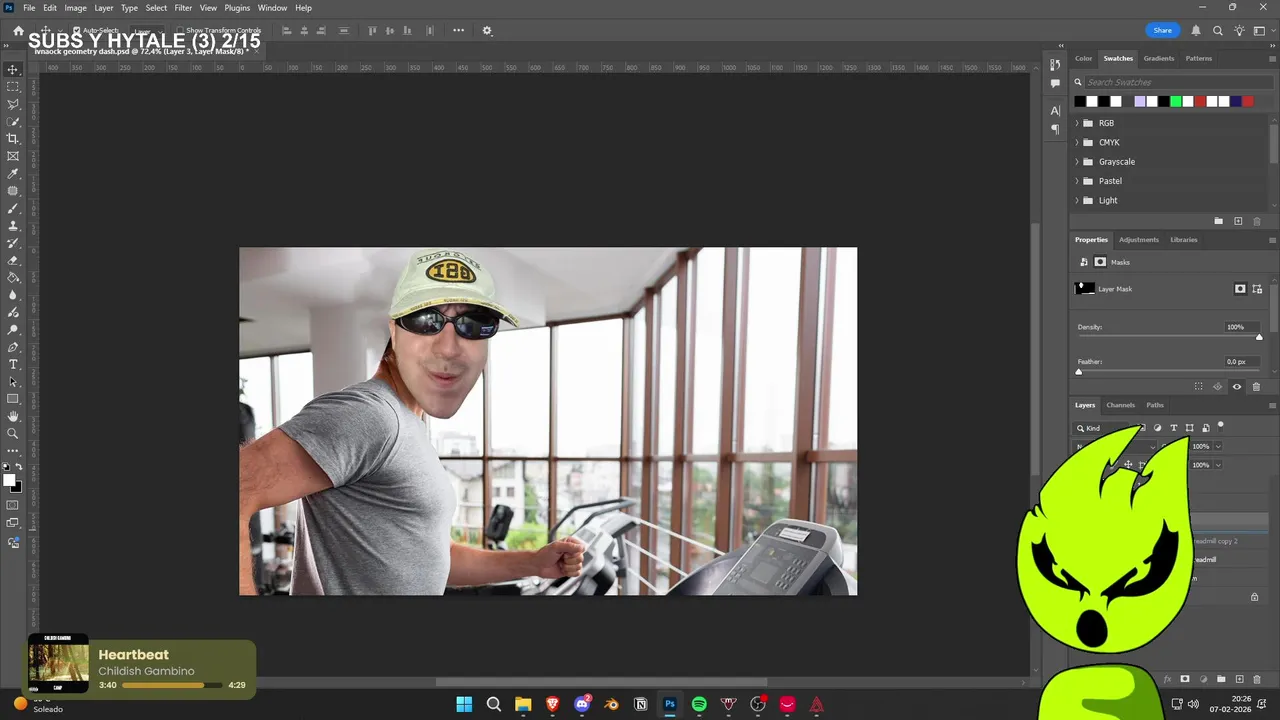Image resolution: width=1280 pixels, height=720 pixels.
Task: Select the Move tool
Action: (13, 69)
